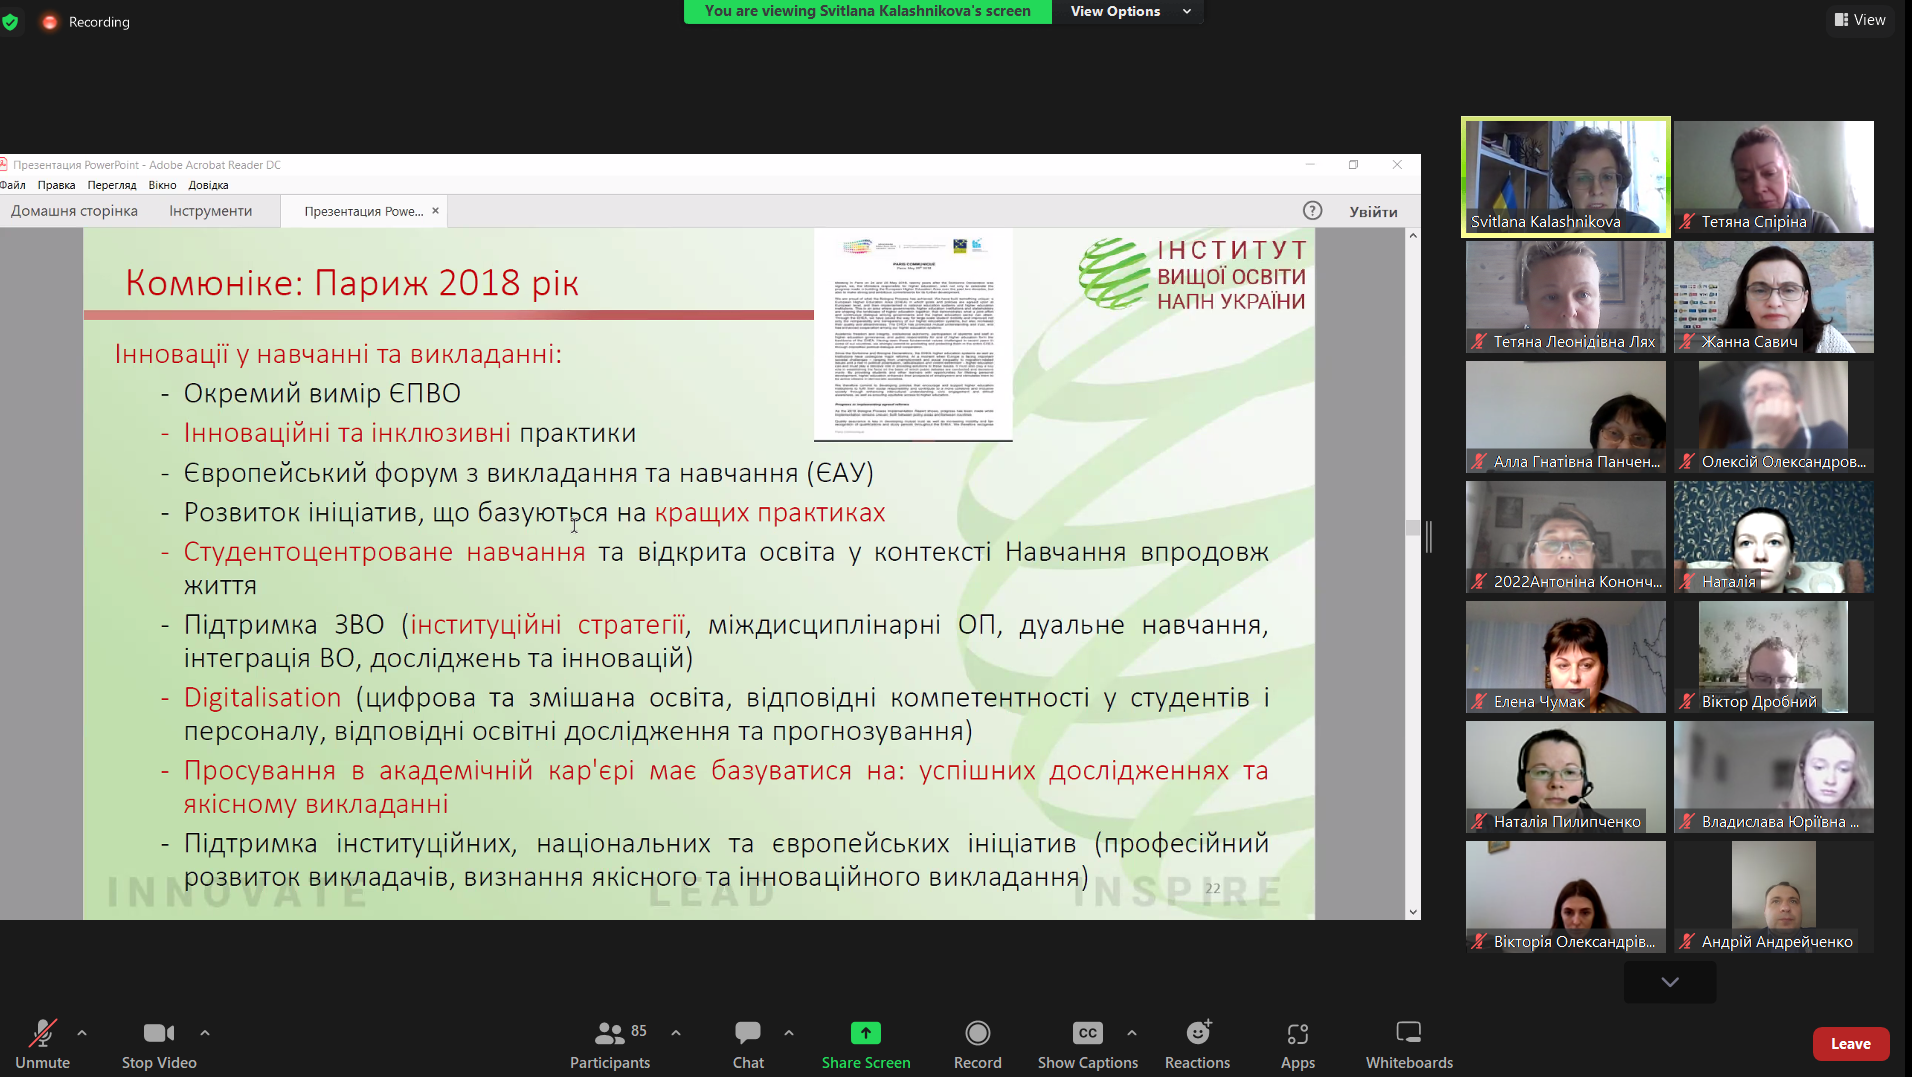Start recording with the Record button
The width and height of the screenshot is (1912, 1077).
point(977,1044)
